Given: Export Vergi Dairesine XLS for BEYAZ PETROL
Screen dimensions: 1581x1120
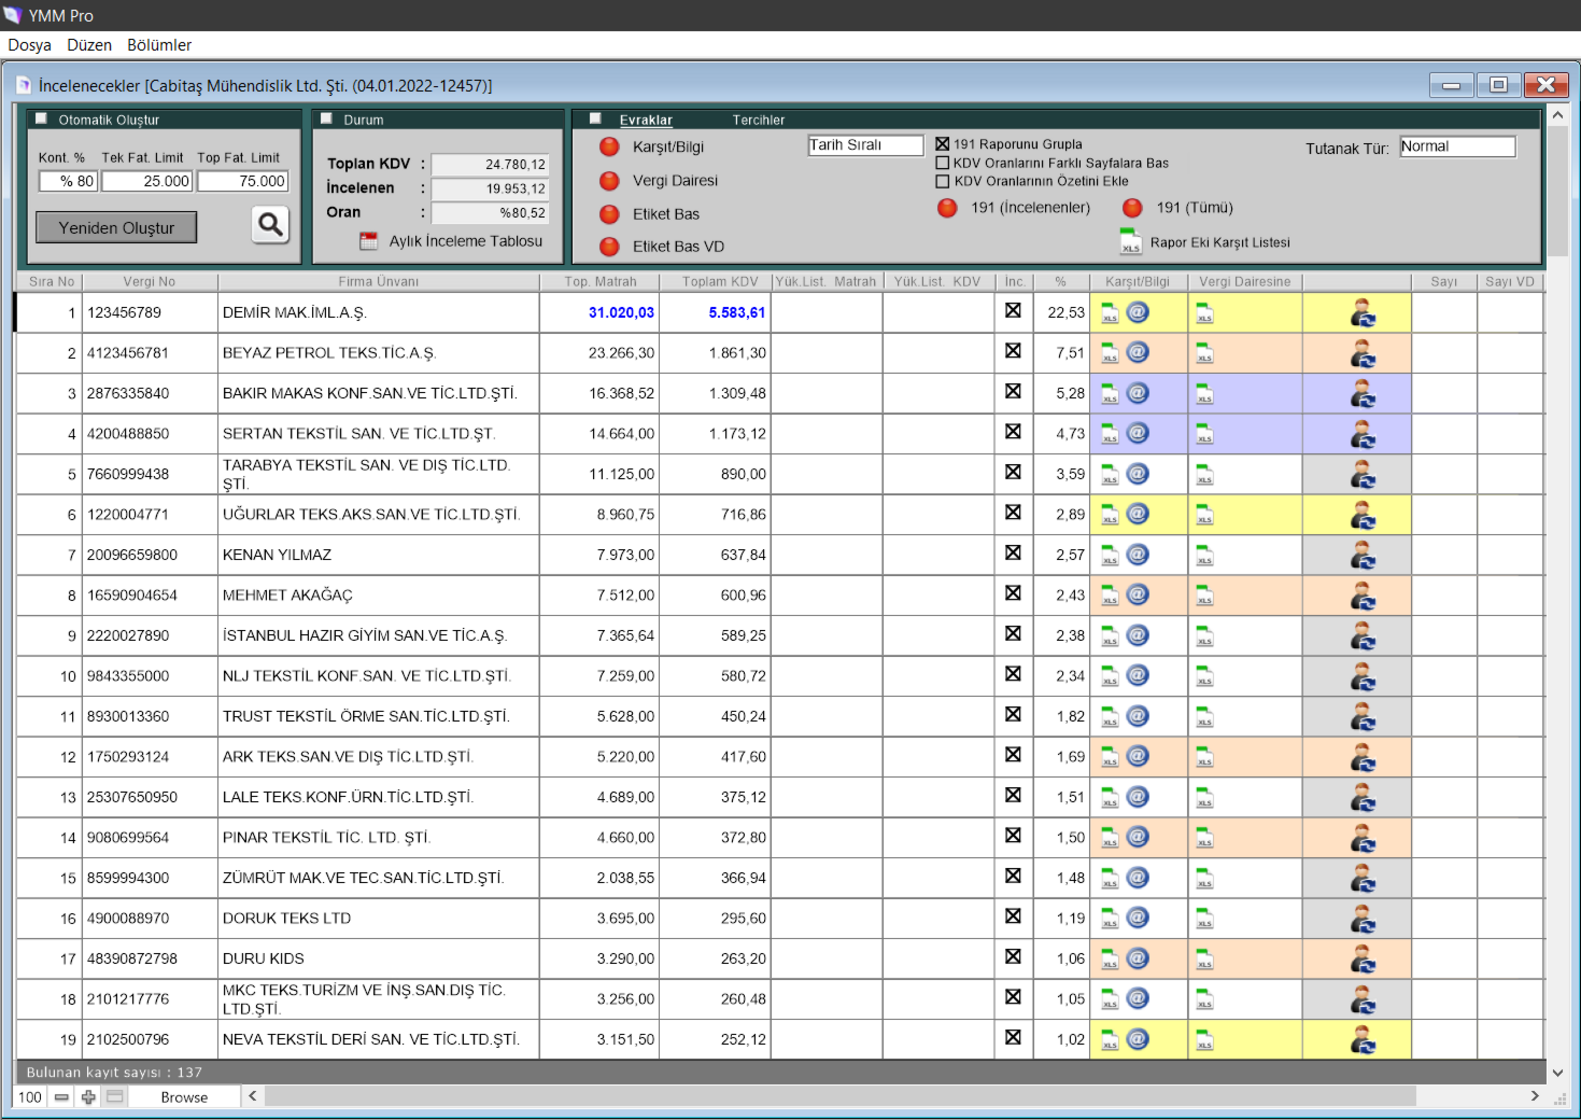Looking at the screenshot, I should (x=1204, y=353).
